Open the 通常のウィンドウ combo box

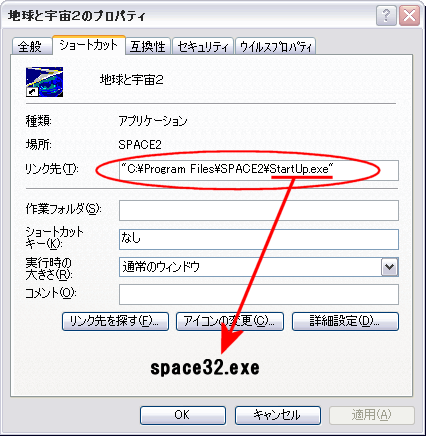pyautogui.click(x=259, y=267)
